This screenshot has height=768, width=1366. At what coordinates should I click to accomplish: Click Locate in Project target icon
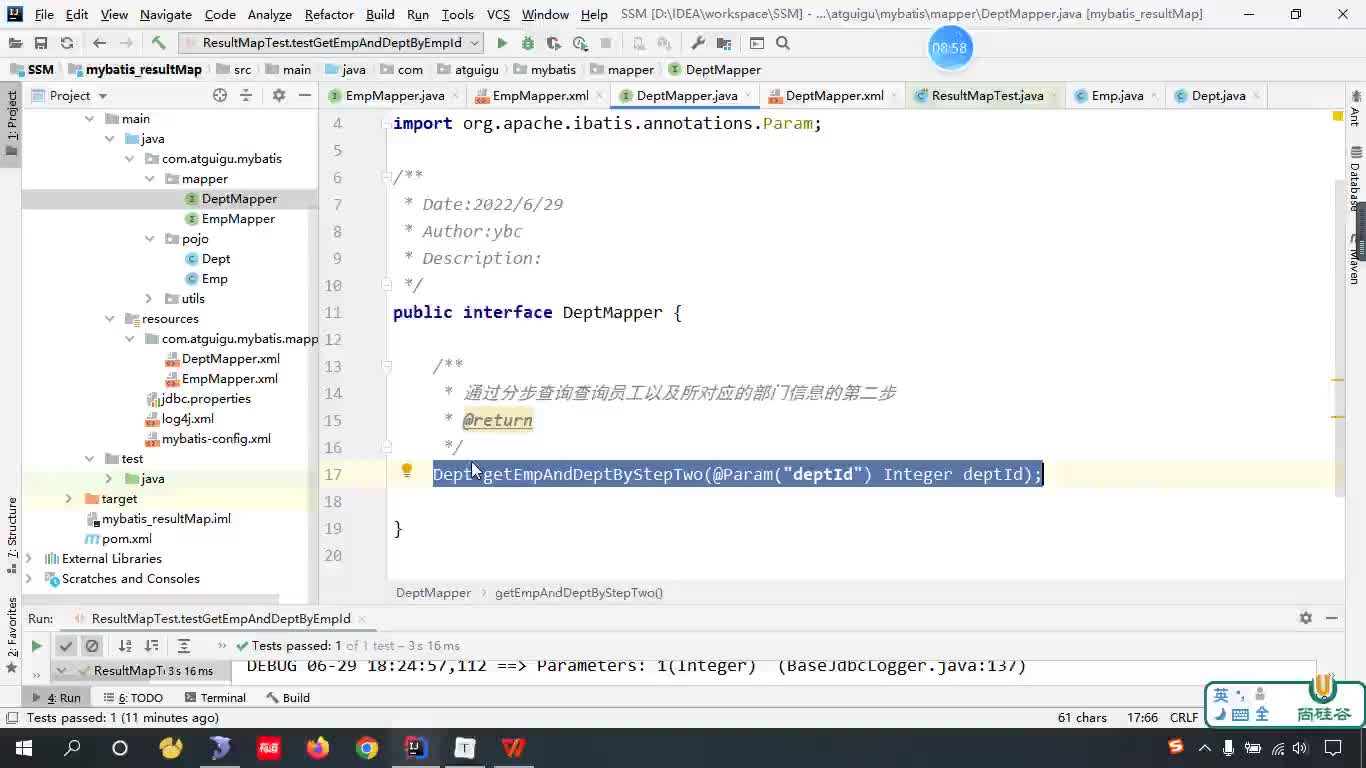pos(220,95)
